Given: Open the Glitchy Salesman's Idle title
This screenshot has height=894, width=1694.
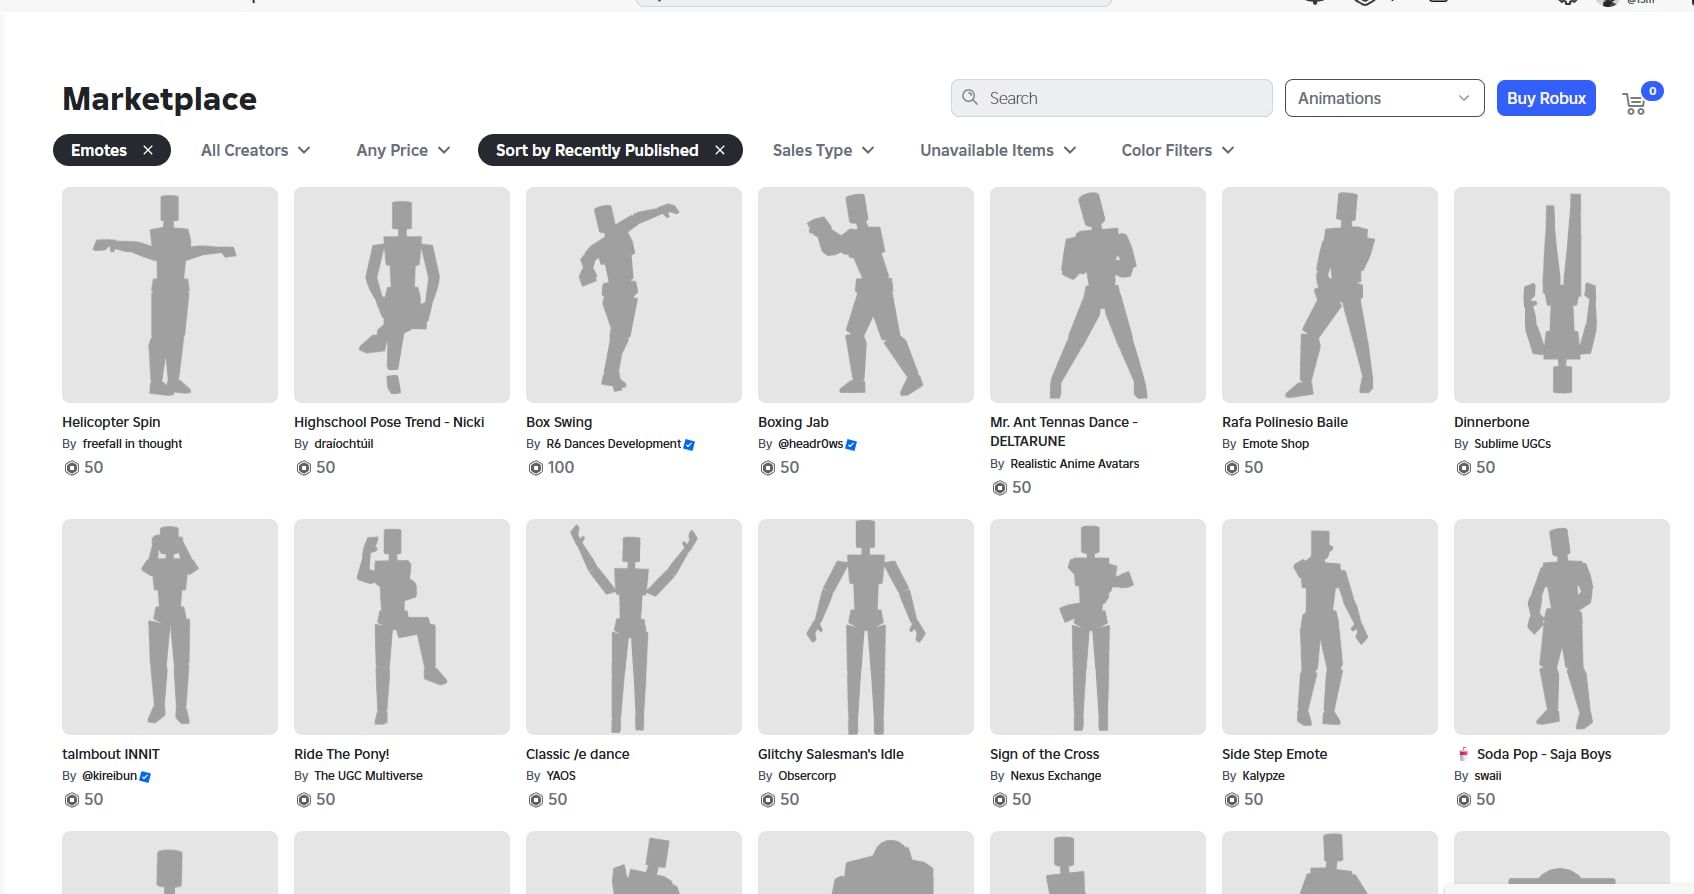Looking at the screenshot, I should (831, 754).
